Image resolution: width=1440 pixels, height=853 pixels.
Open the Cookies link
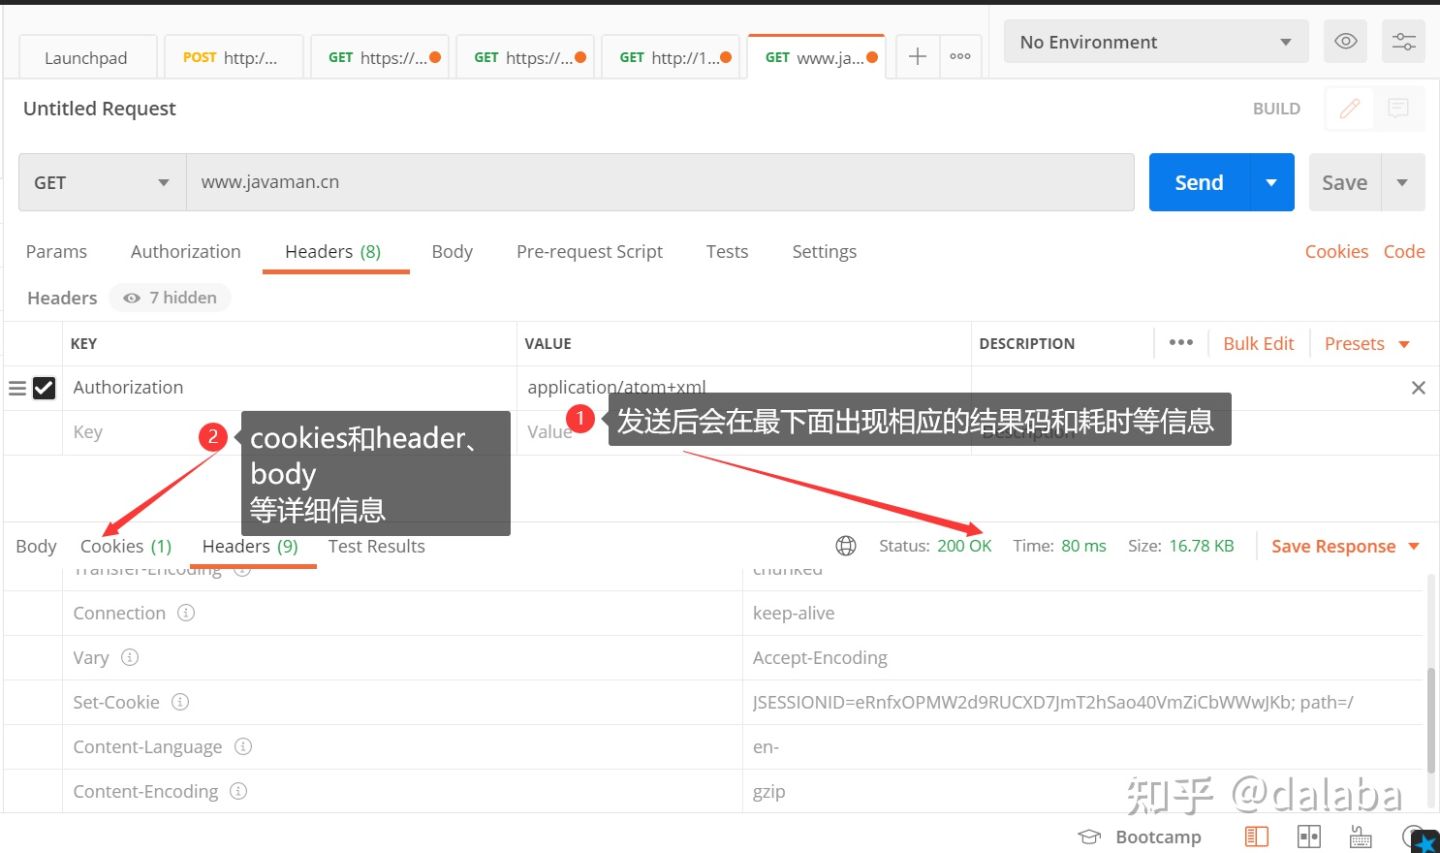click(1336, 252)
